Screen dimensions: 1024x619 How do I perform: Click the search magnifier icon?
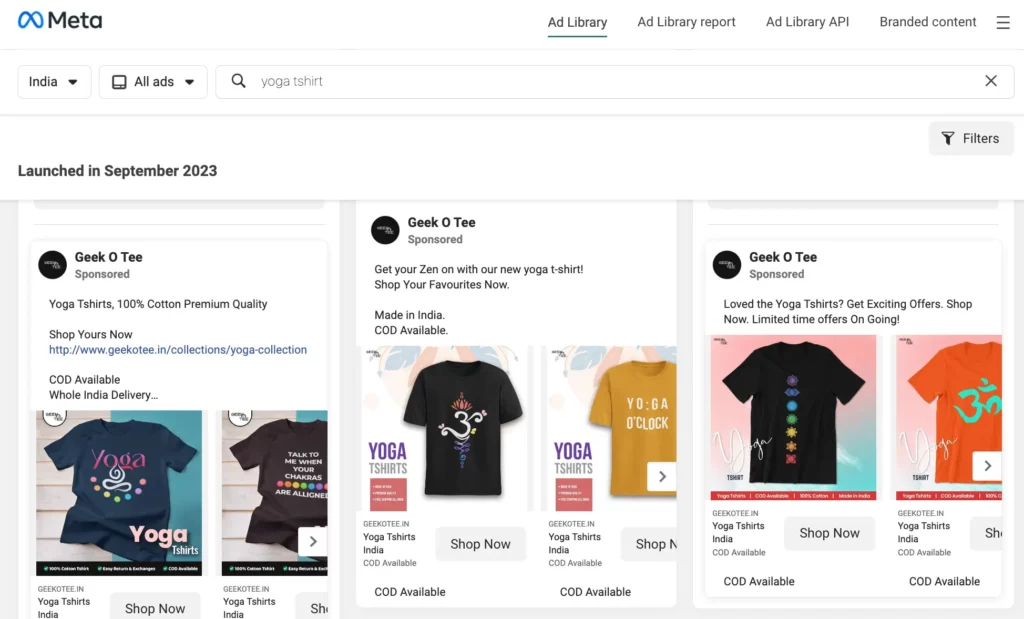click(238, 81)
